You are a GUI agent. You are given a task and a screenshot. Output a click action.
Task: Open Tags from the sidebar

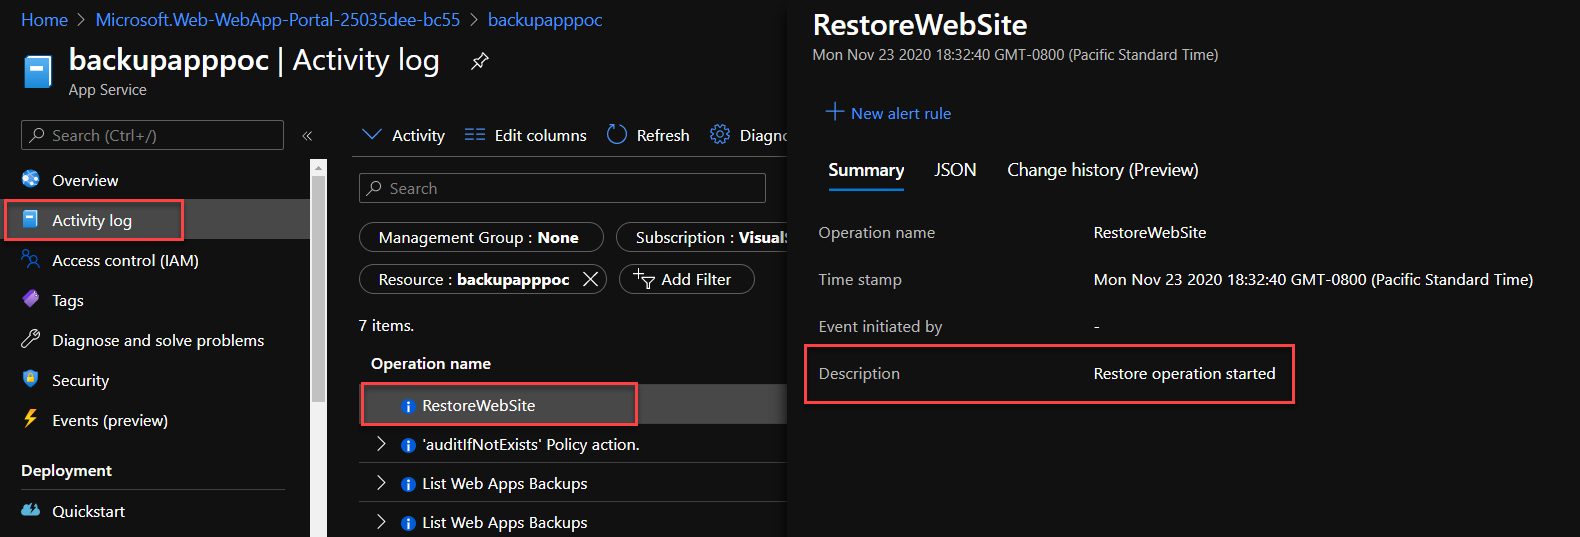point(67,300)
